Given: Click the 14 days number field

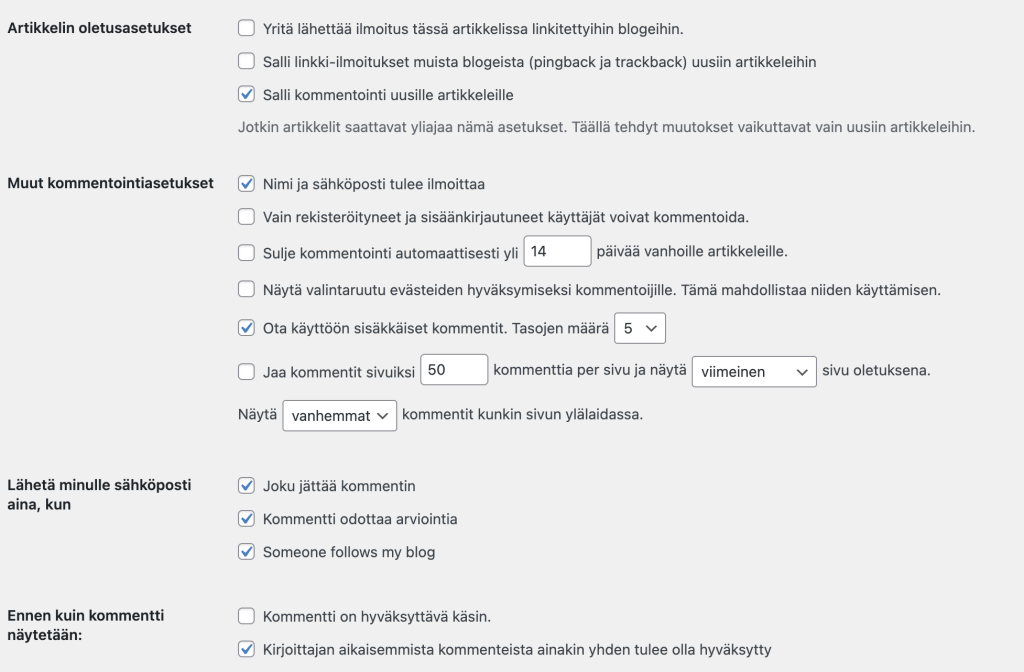Looking at the screenshot, I should pos(557,252).
